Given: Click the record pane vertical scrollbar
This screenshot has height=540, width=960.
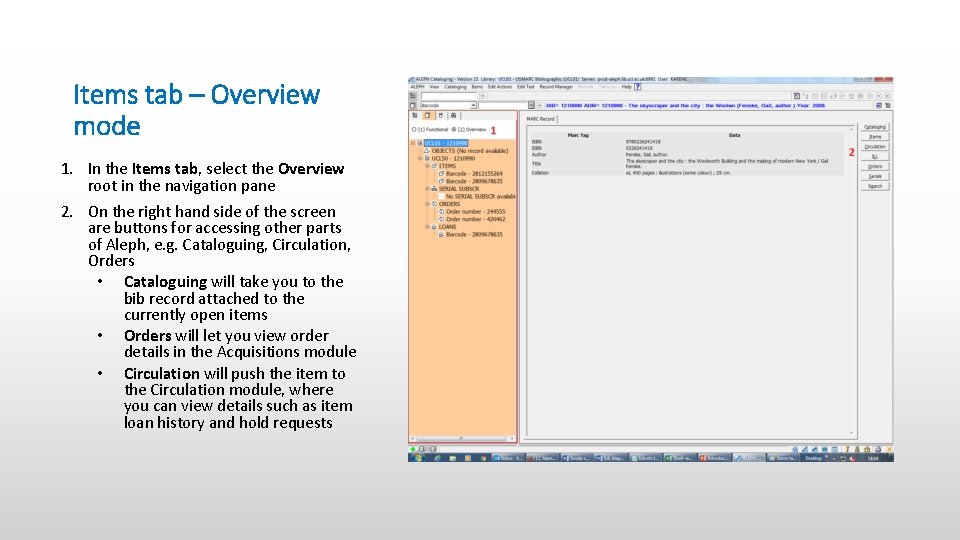Looking at the screenshot, I should [852, 280].
